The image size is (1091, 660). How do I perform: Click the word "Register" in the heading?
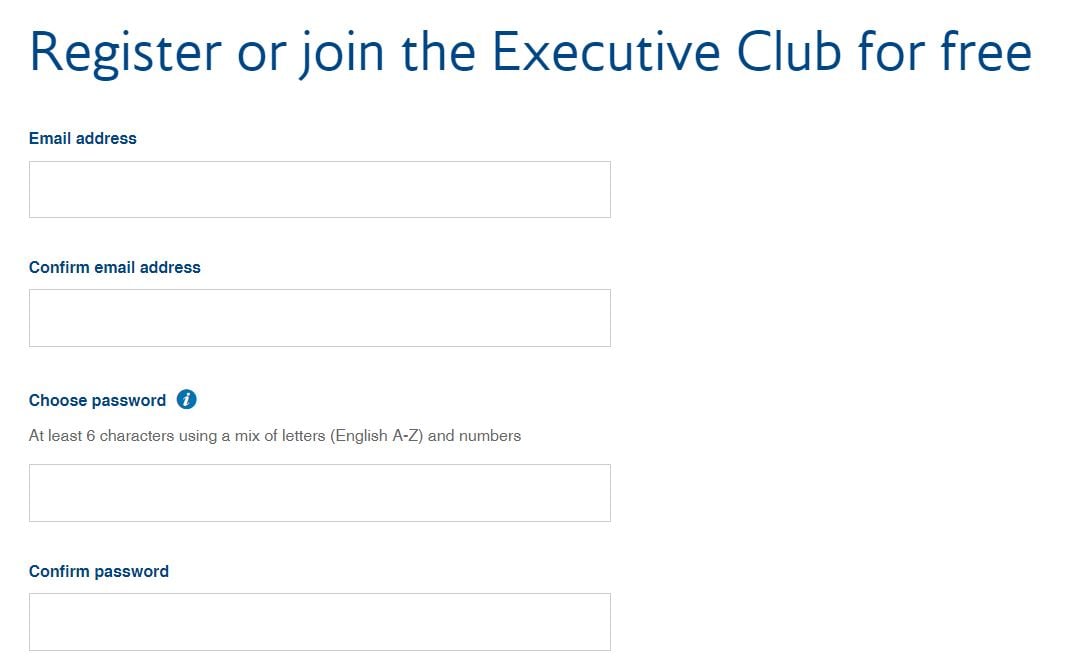[125, 54]
